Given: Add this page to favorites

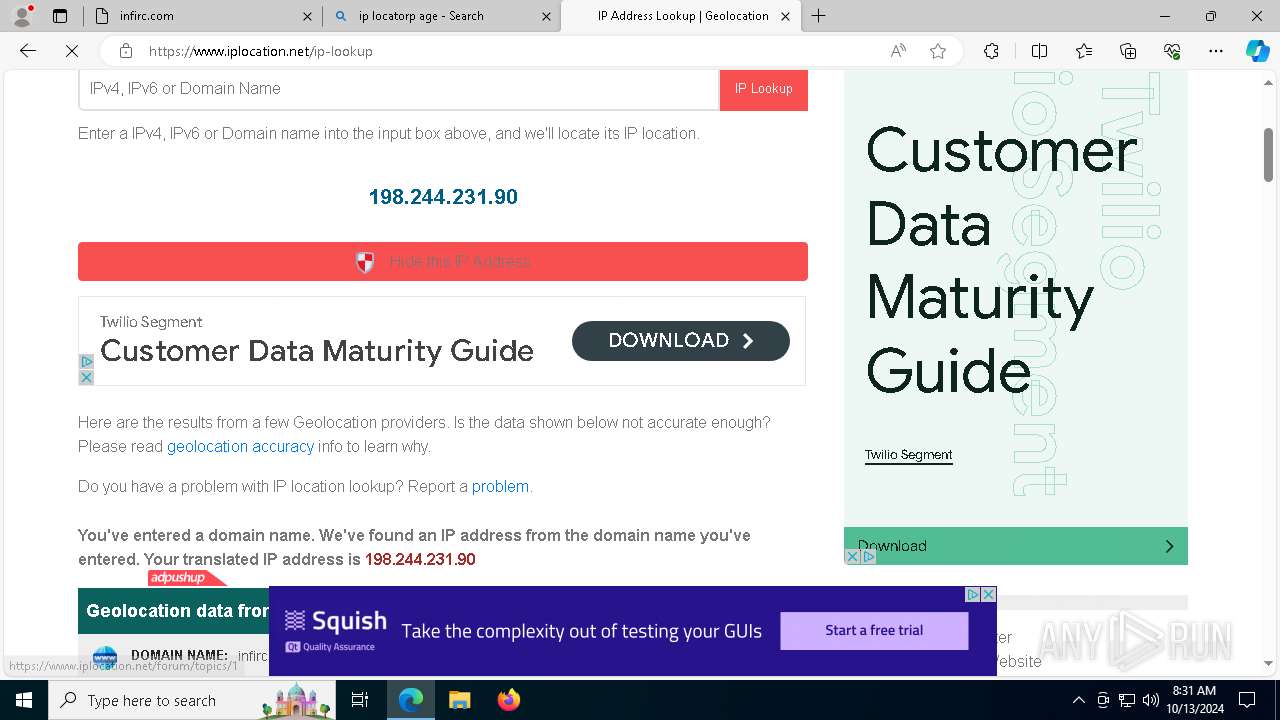Looking at the screenshot, I should tap(938, 51).
